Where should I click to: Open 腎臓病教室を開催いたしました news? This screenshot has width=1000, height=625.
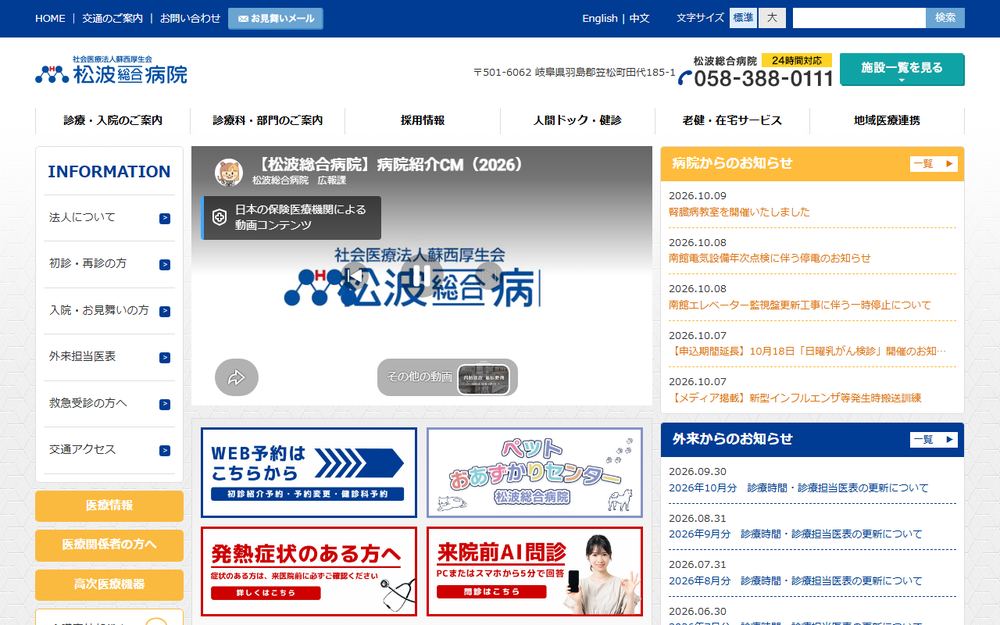[x=739, y=212]
